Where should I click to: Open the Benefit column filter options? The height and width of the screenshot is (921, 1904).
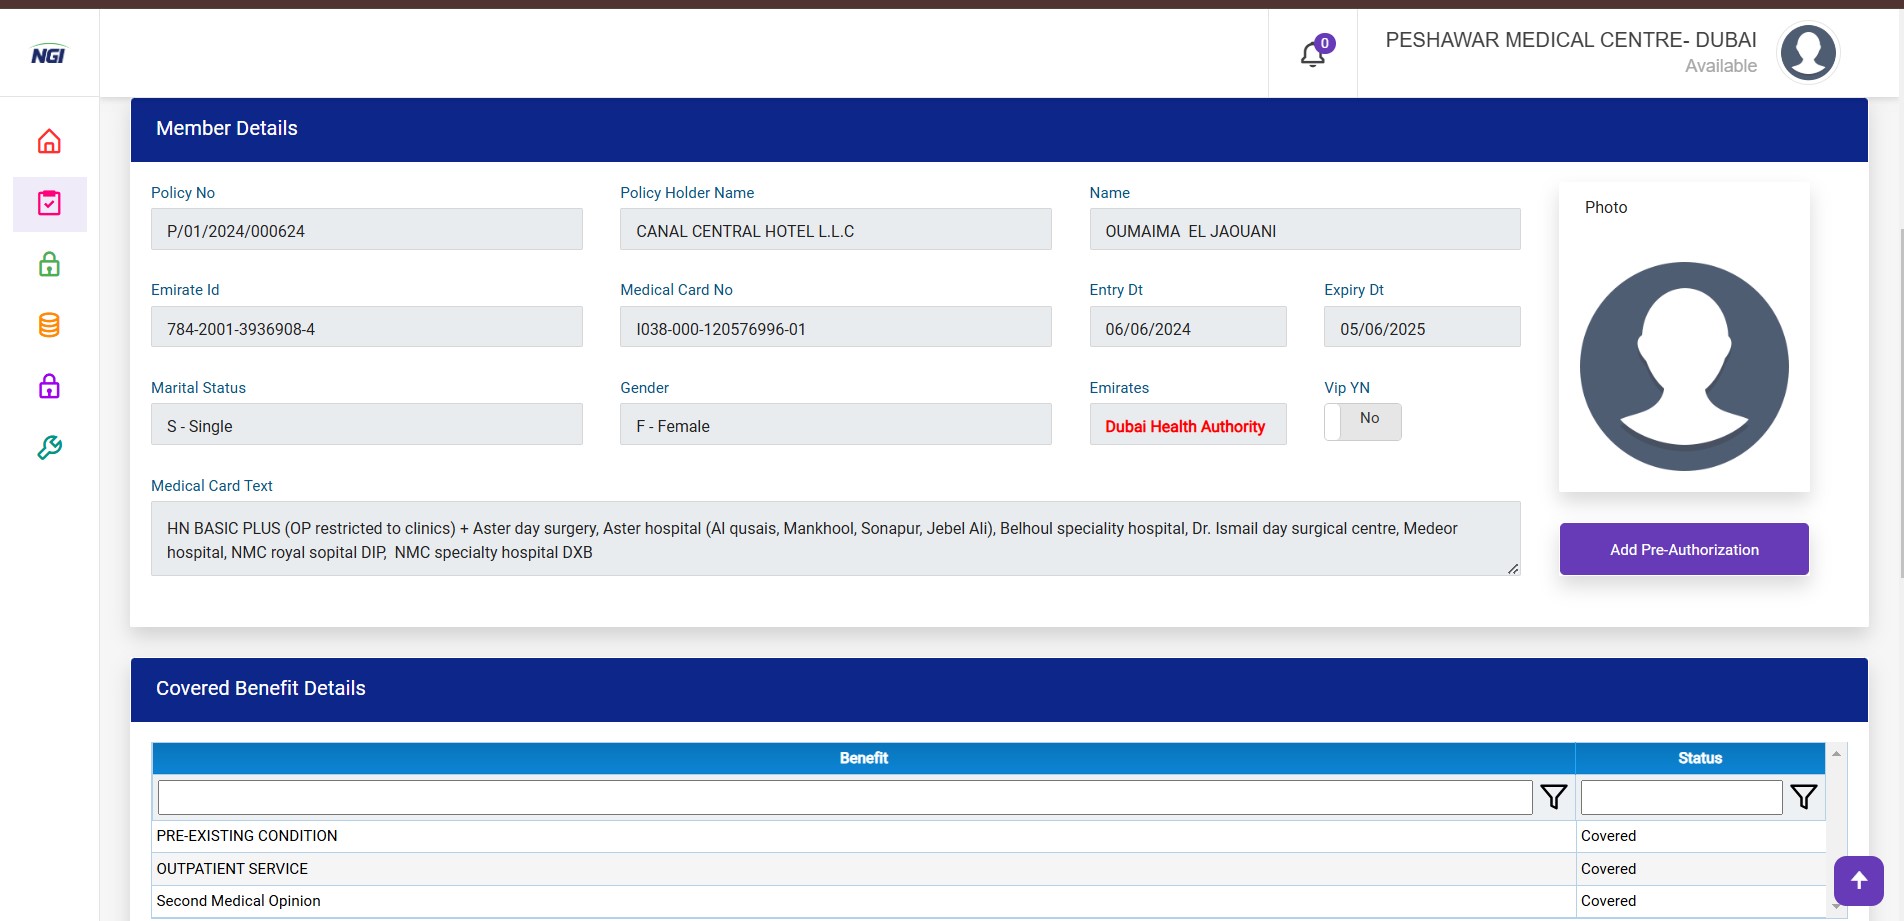click(x=1553, y=797)
